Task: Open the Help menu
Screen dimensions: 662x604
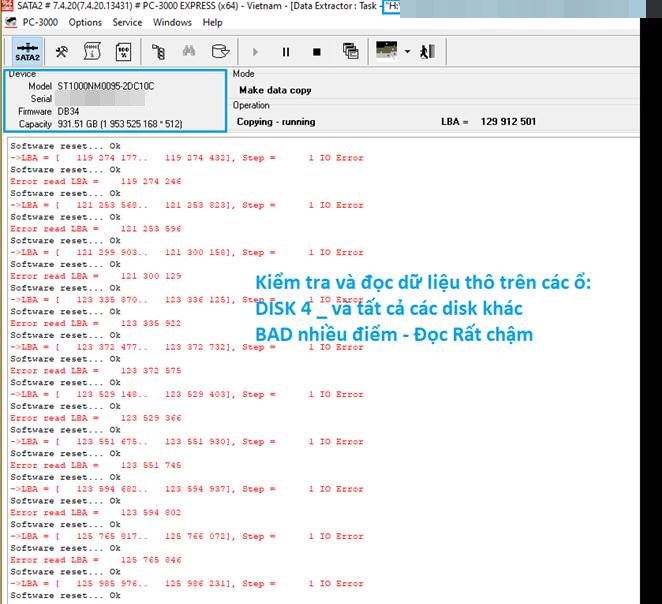Action: tap(212, 22)
